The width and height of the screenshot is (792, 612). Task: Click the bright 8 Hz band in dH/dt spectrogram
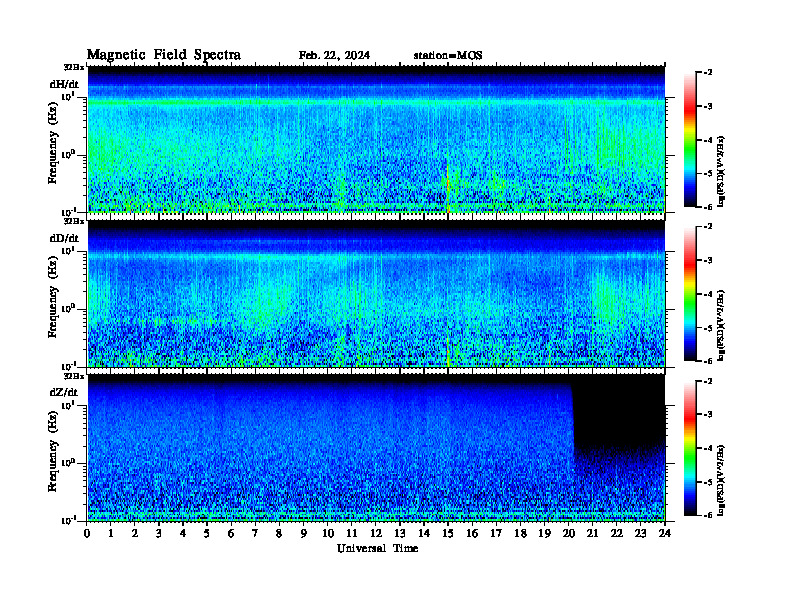pos(376,103)
